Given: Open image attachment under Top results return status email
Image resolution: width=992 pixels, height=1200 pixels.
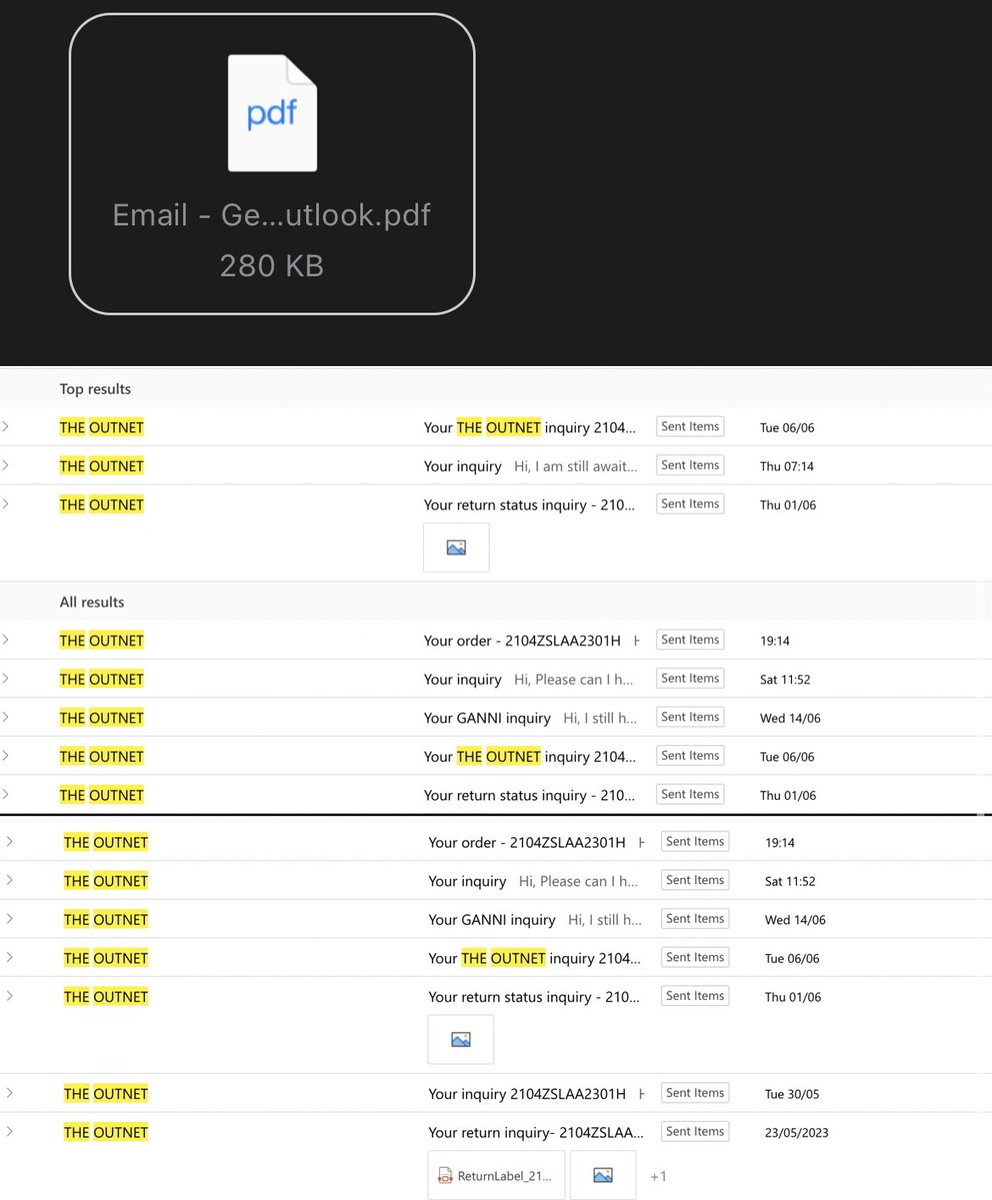Looking at the screenshot, I should (x=456, y=547).
